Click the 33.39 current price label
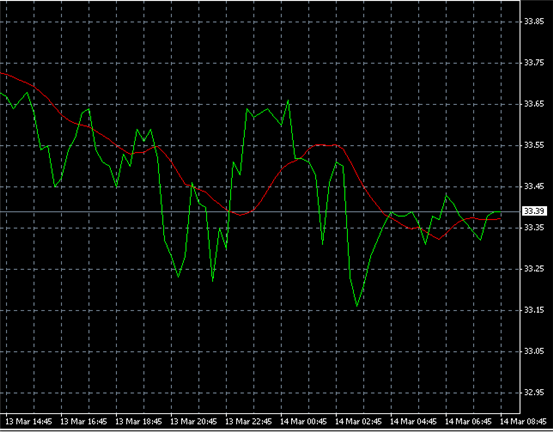Screen dimensions: 553x432 534,211
